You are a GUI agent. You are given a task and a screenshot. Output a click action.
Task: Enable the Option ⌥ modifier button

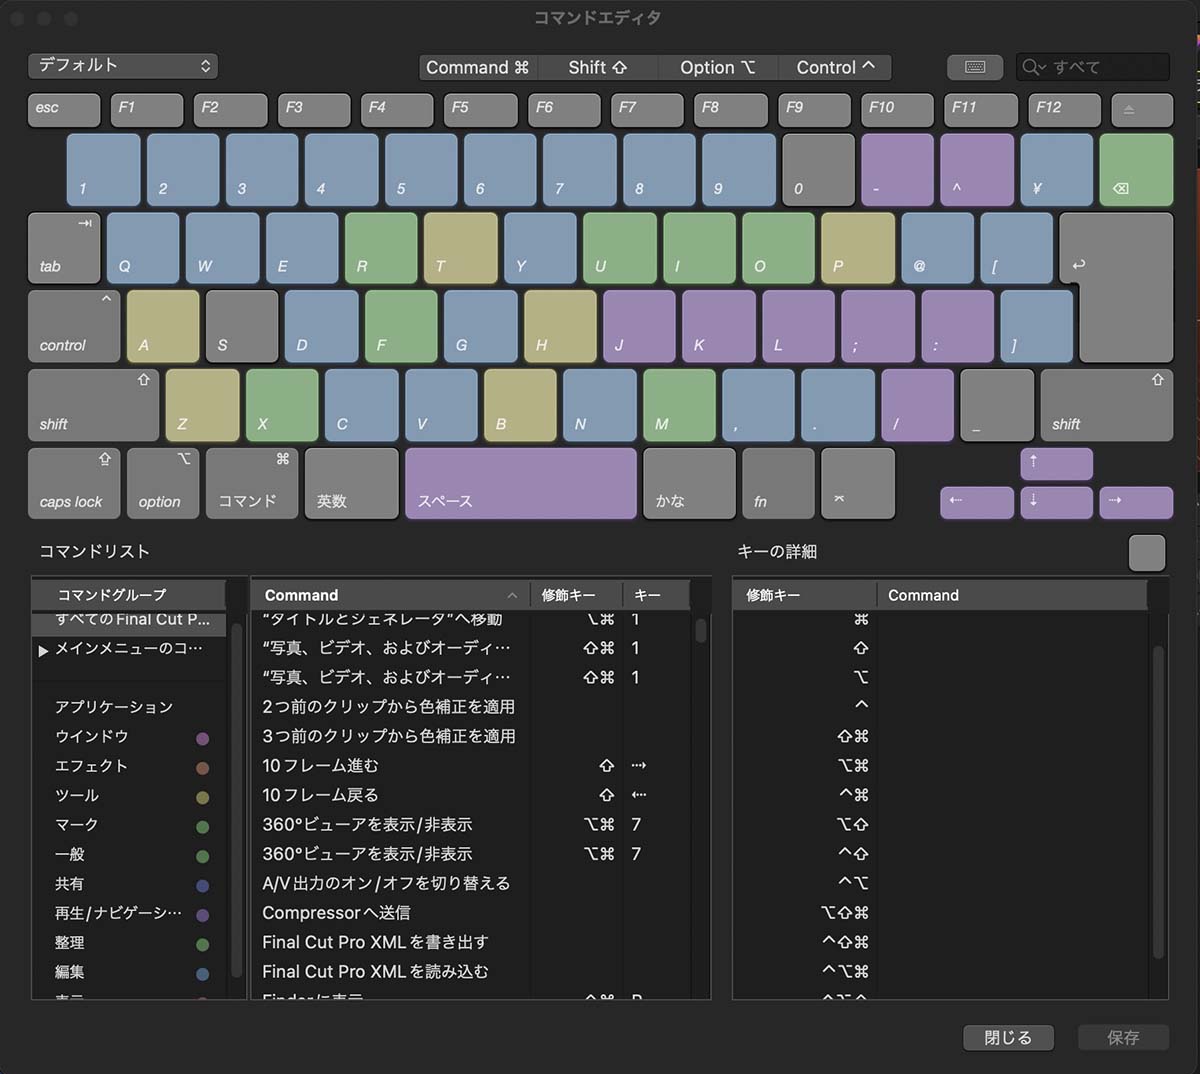[x=717, y=67]
